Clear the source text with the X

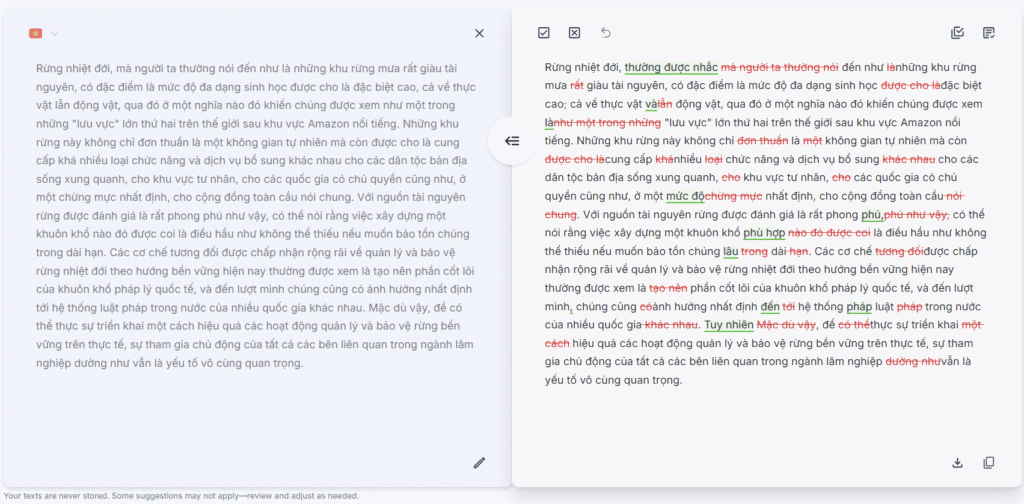pyautogui.click(x=479, y=33)
